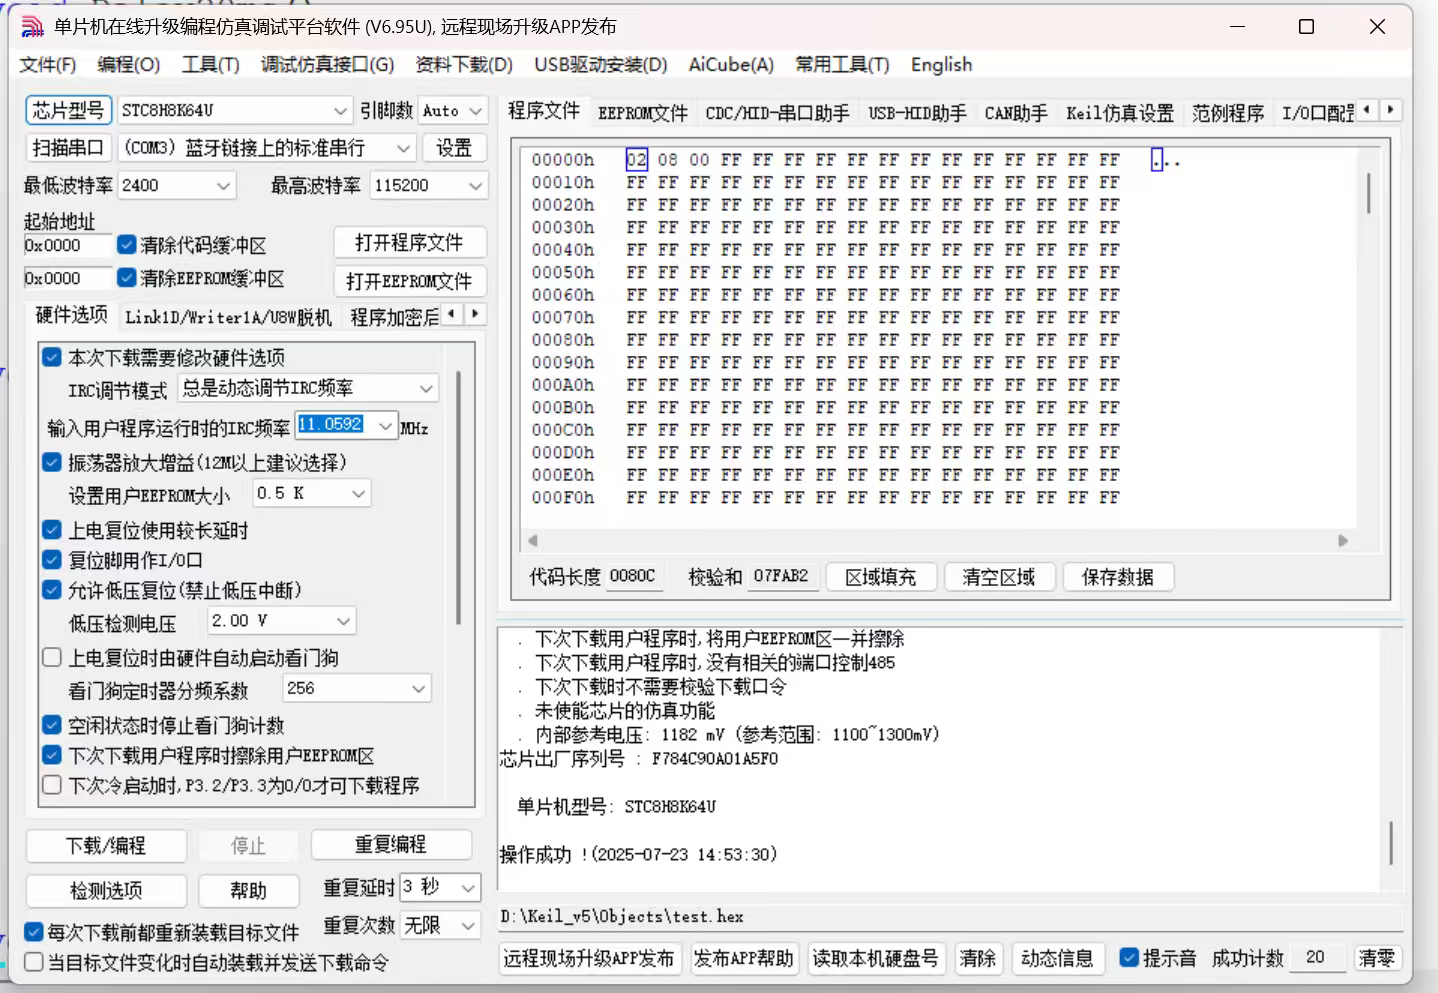Click hex view horizontal scroll left arrow
This screenshot has height=993, width=1438.
(x=533, y=540)
